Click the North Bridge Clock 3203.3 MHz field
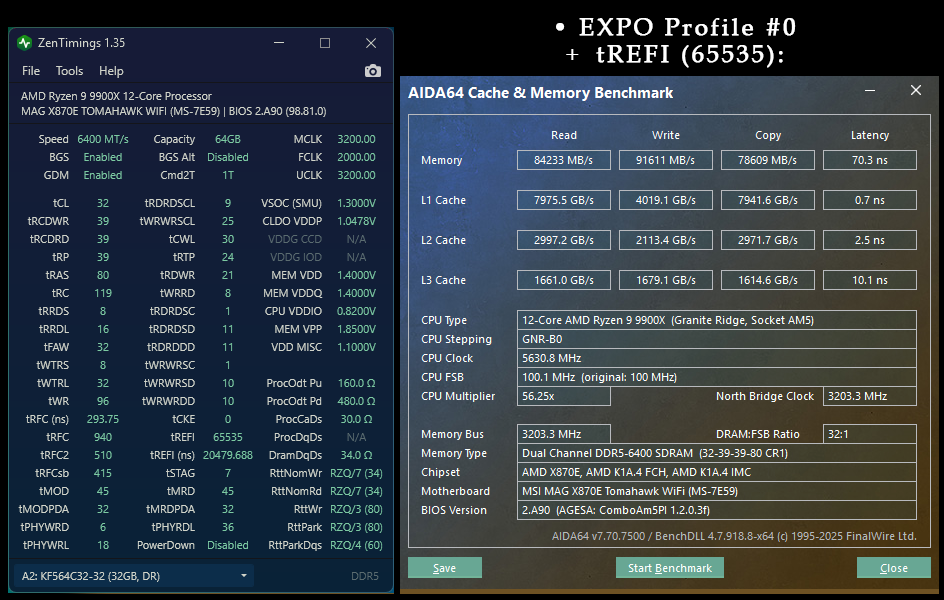 870,396
